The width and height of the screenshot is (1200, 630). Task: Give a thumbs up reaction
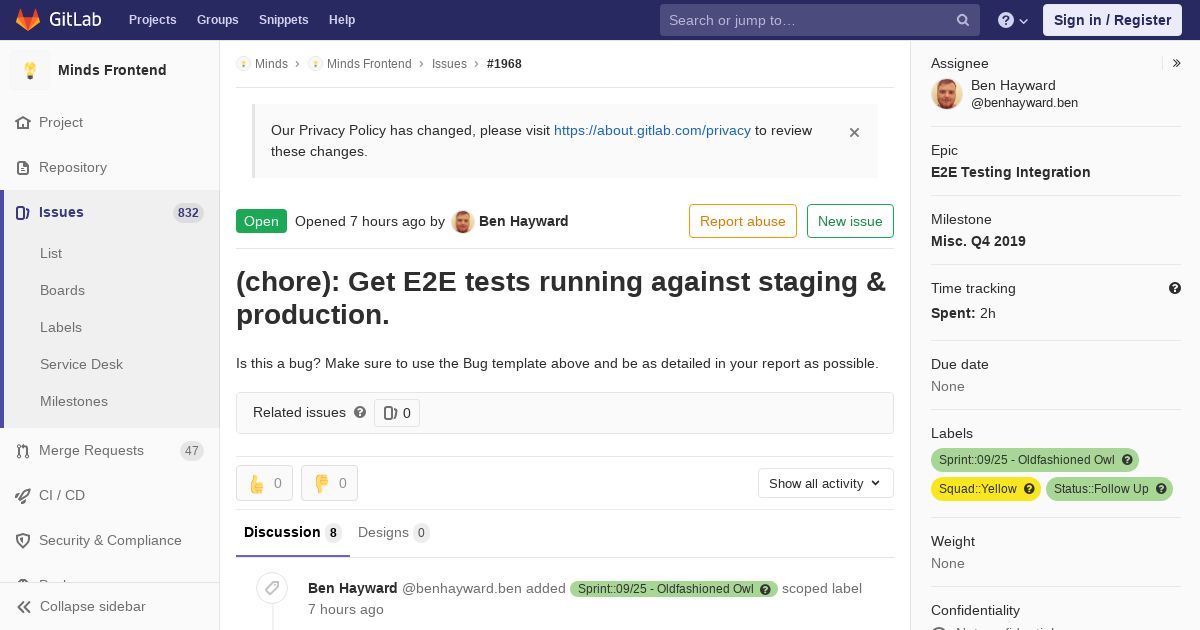[264, 483]
